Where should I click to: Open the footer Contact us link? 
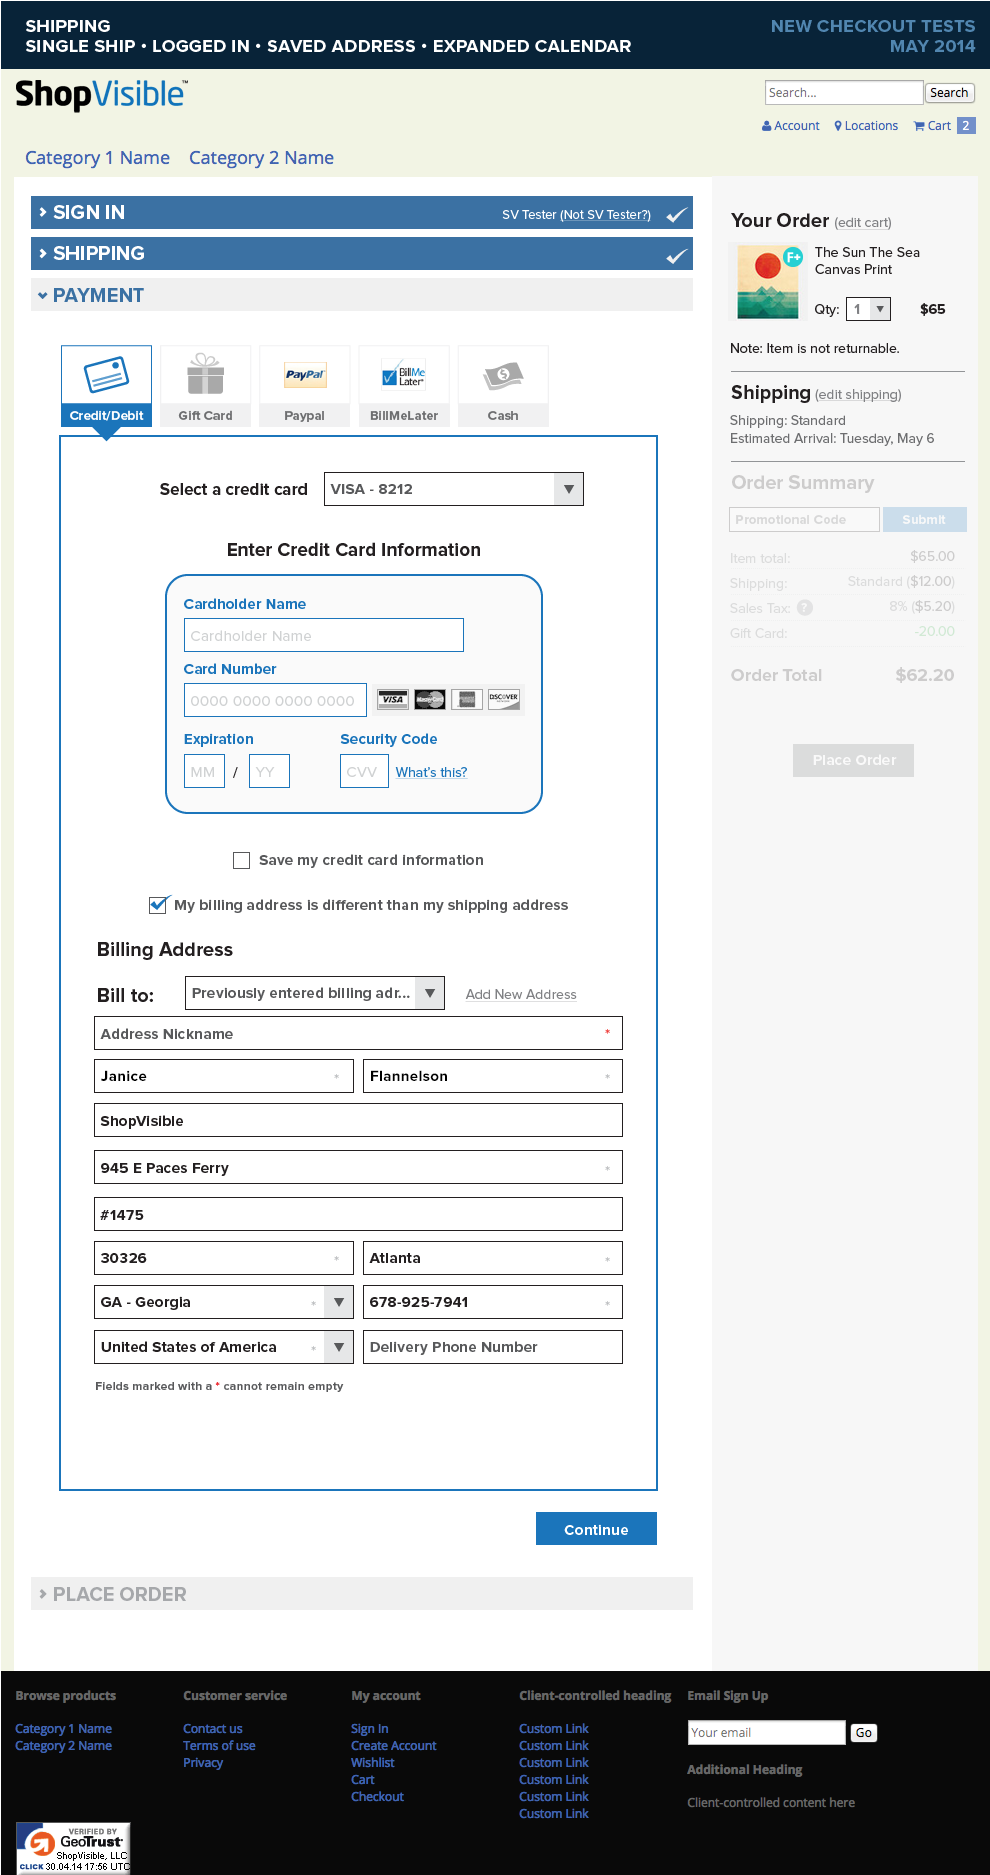tap(213, 1728)
